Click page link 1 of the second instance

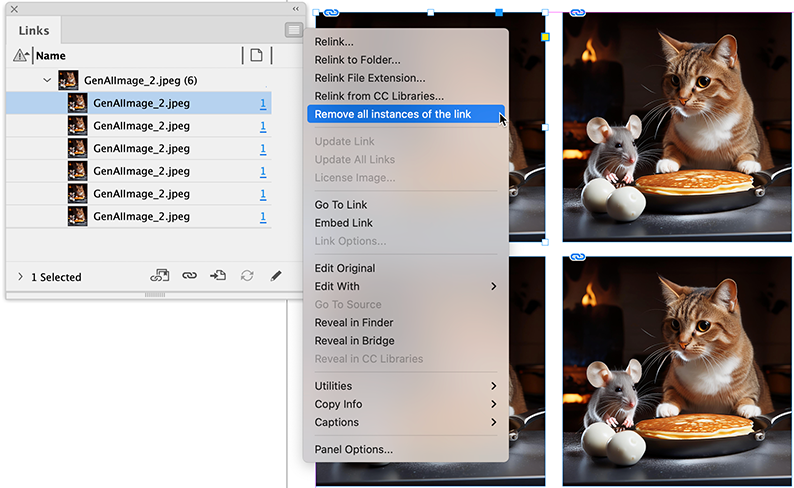pyautogui.click(x=263, y=126)
